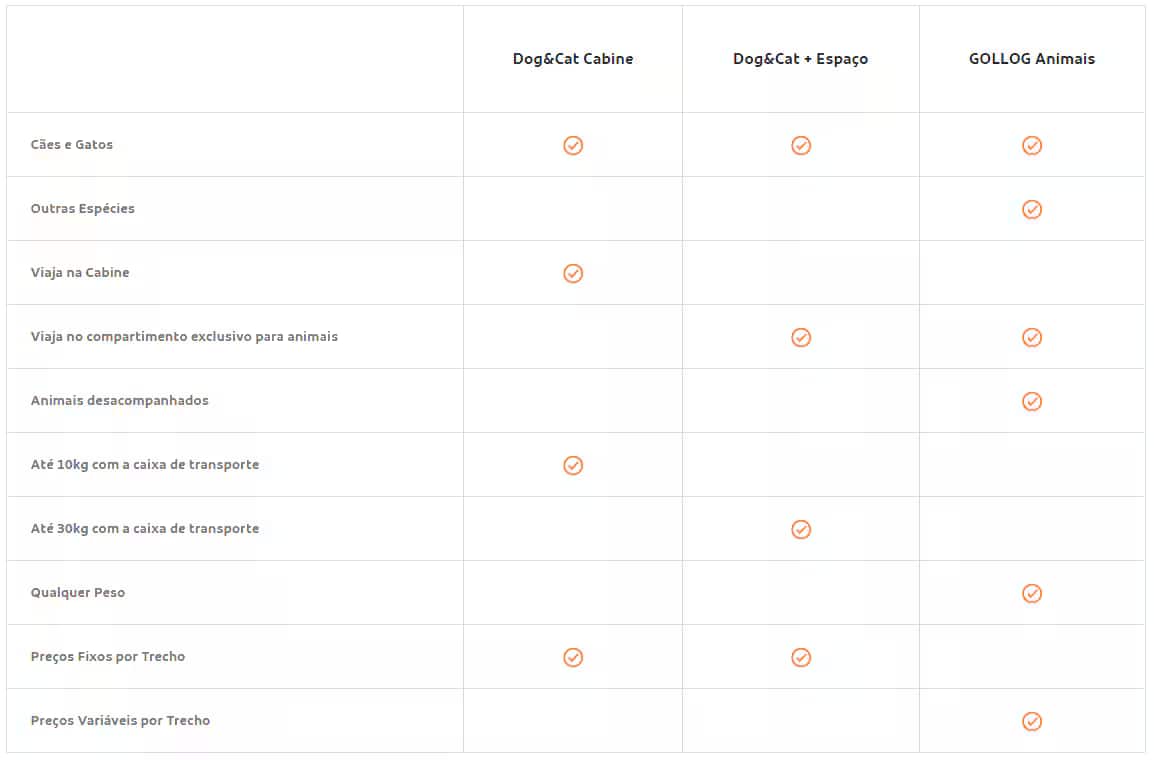The image size is (1154, 760).
Task: Click the Preços Variáveis por Trecho checkmark
Action: tap(1032, 721)
